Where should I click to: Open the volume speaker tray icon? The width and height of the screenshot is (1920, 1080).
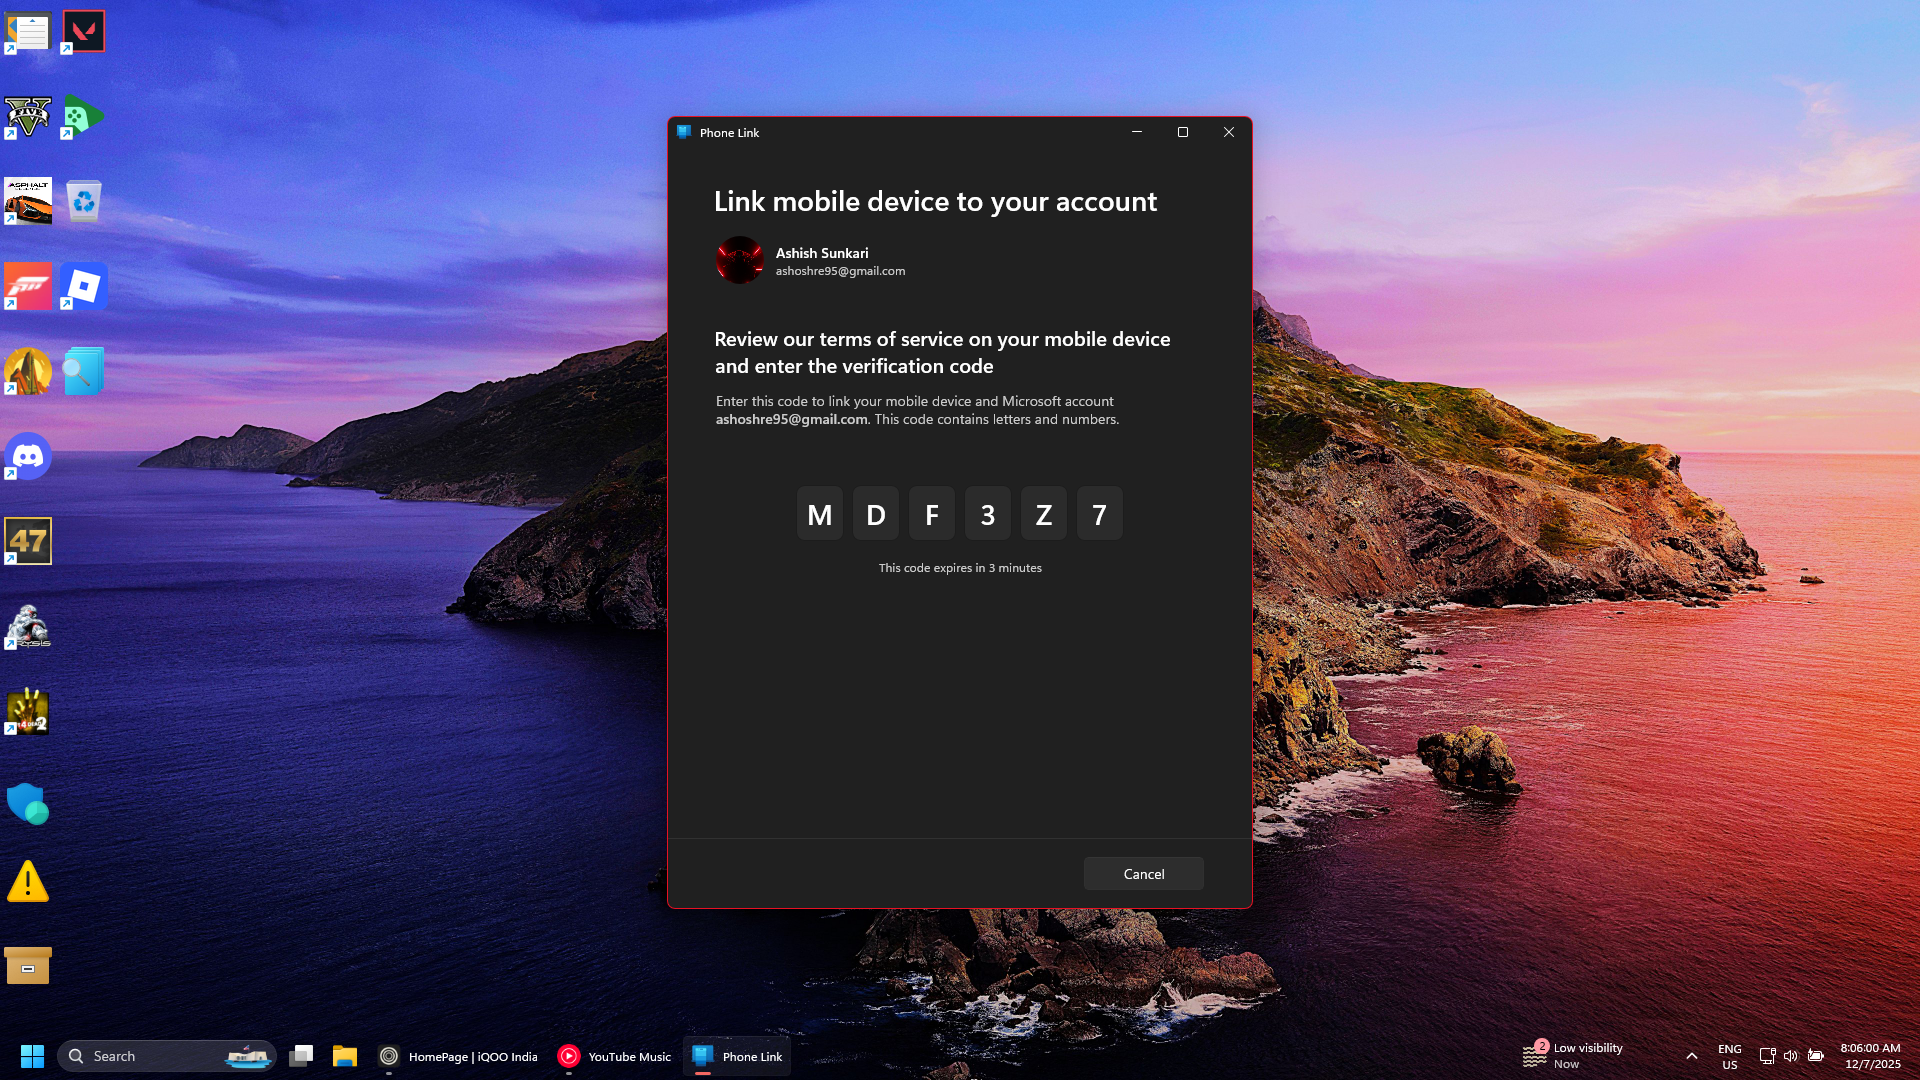[1790, 1056]
